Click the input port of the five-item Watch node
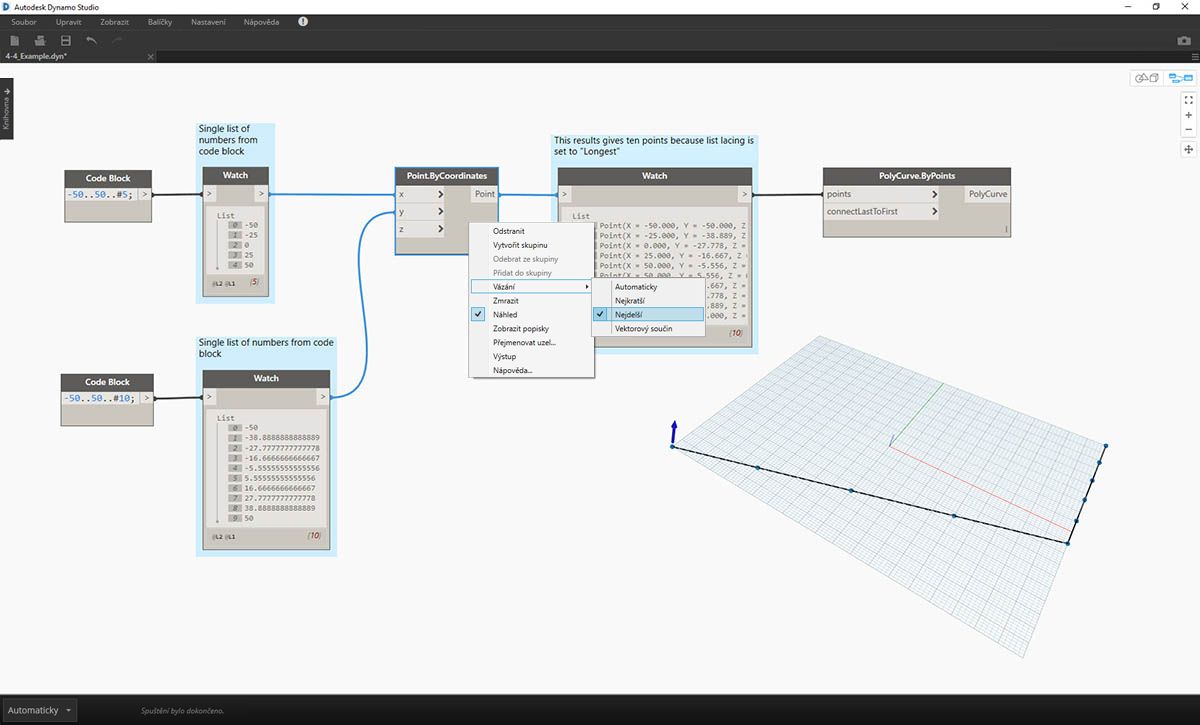1200x725 pixels. (x=210, y=195)
